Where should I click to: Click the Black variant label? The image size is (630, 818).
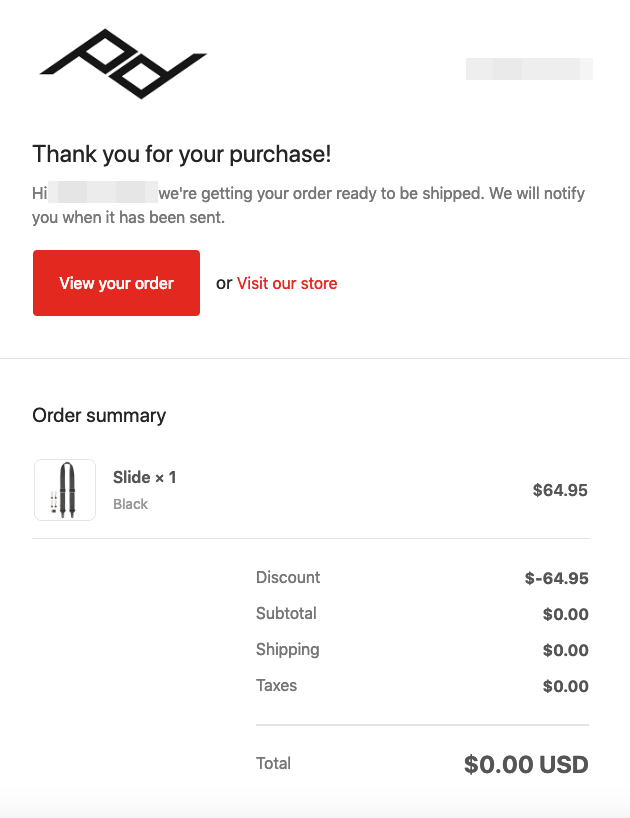(130, 504)
